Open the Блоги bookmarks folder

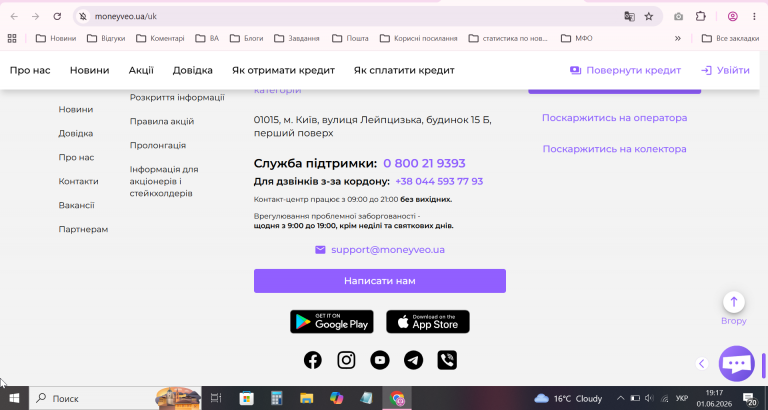coord(247,38)
